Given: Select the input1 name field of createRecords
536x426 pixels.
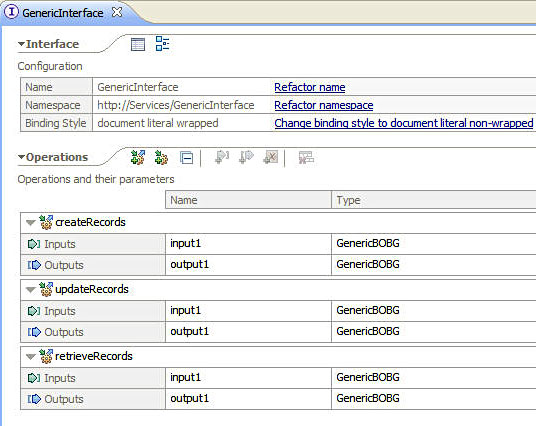Looking at the screenshot, I should pos(249,244).
